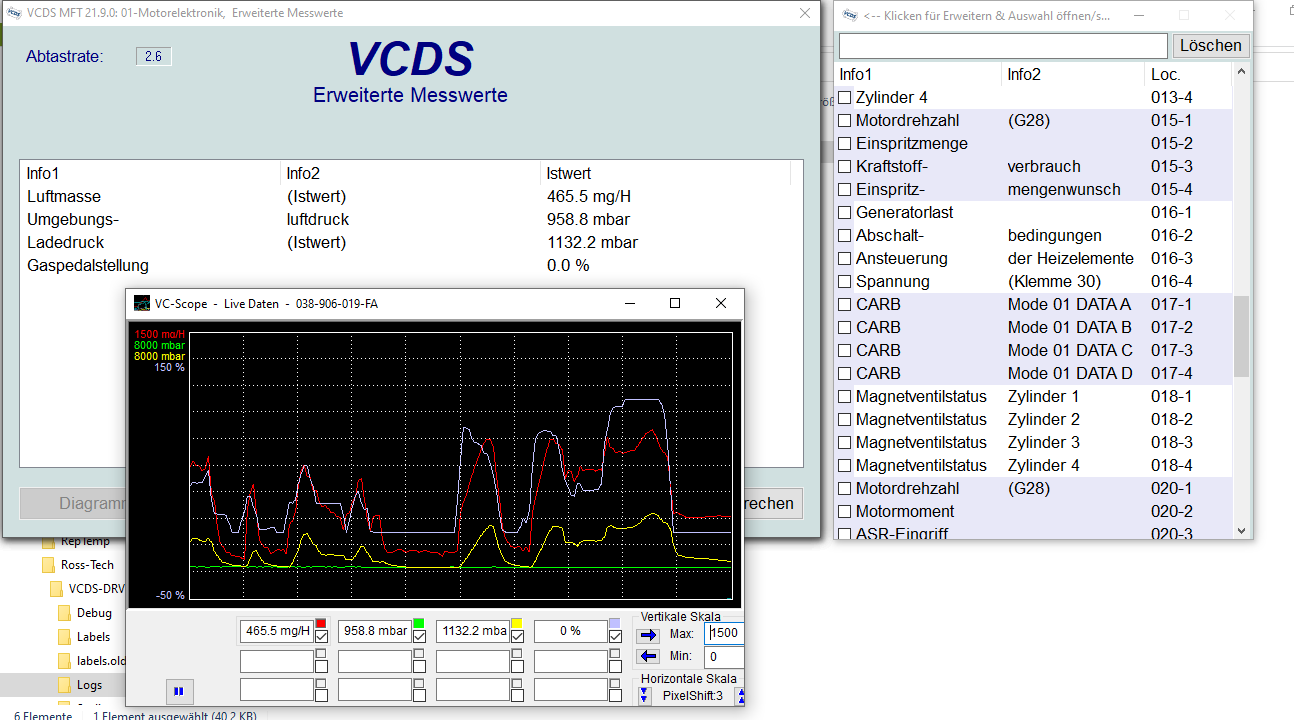The height and width of the screenshot is (720, 1294).
Task: Minimize the VC-Scope window
Action: 630,303
